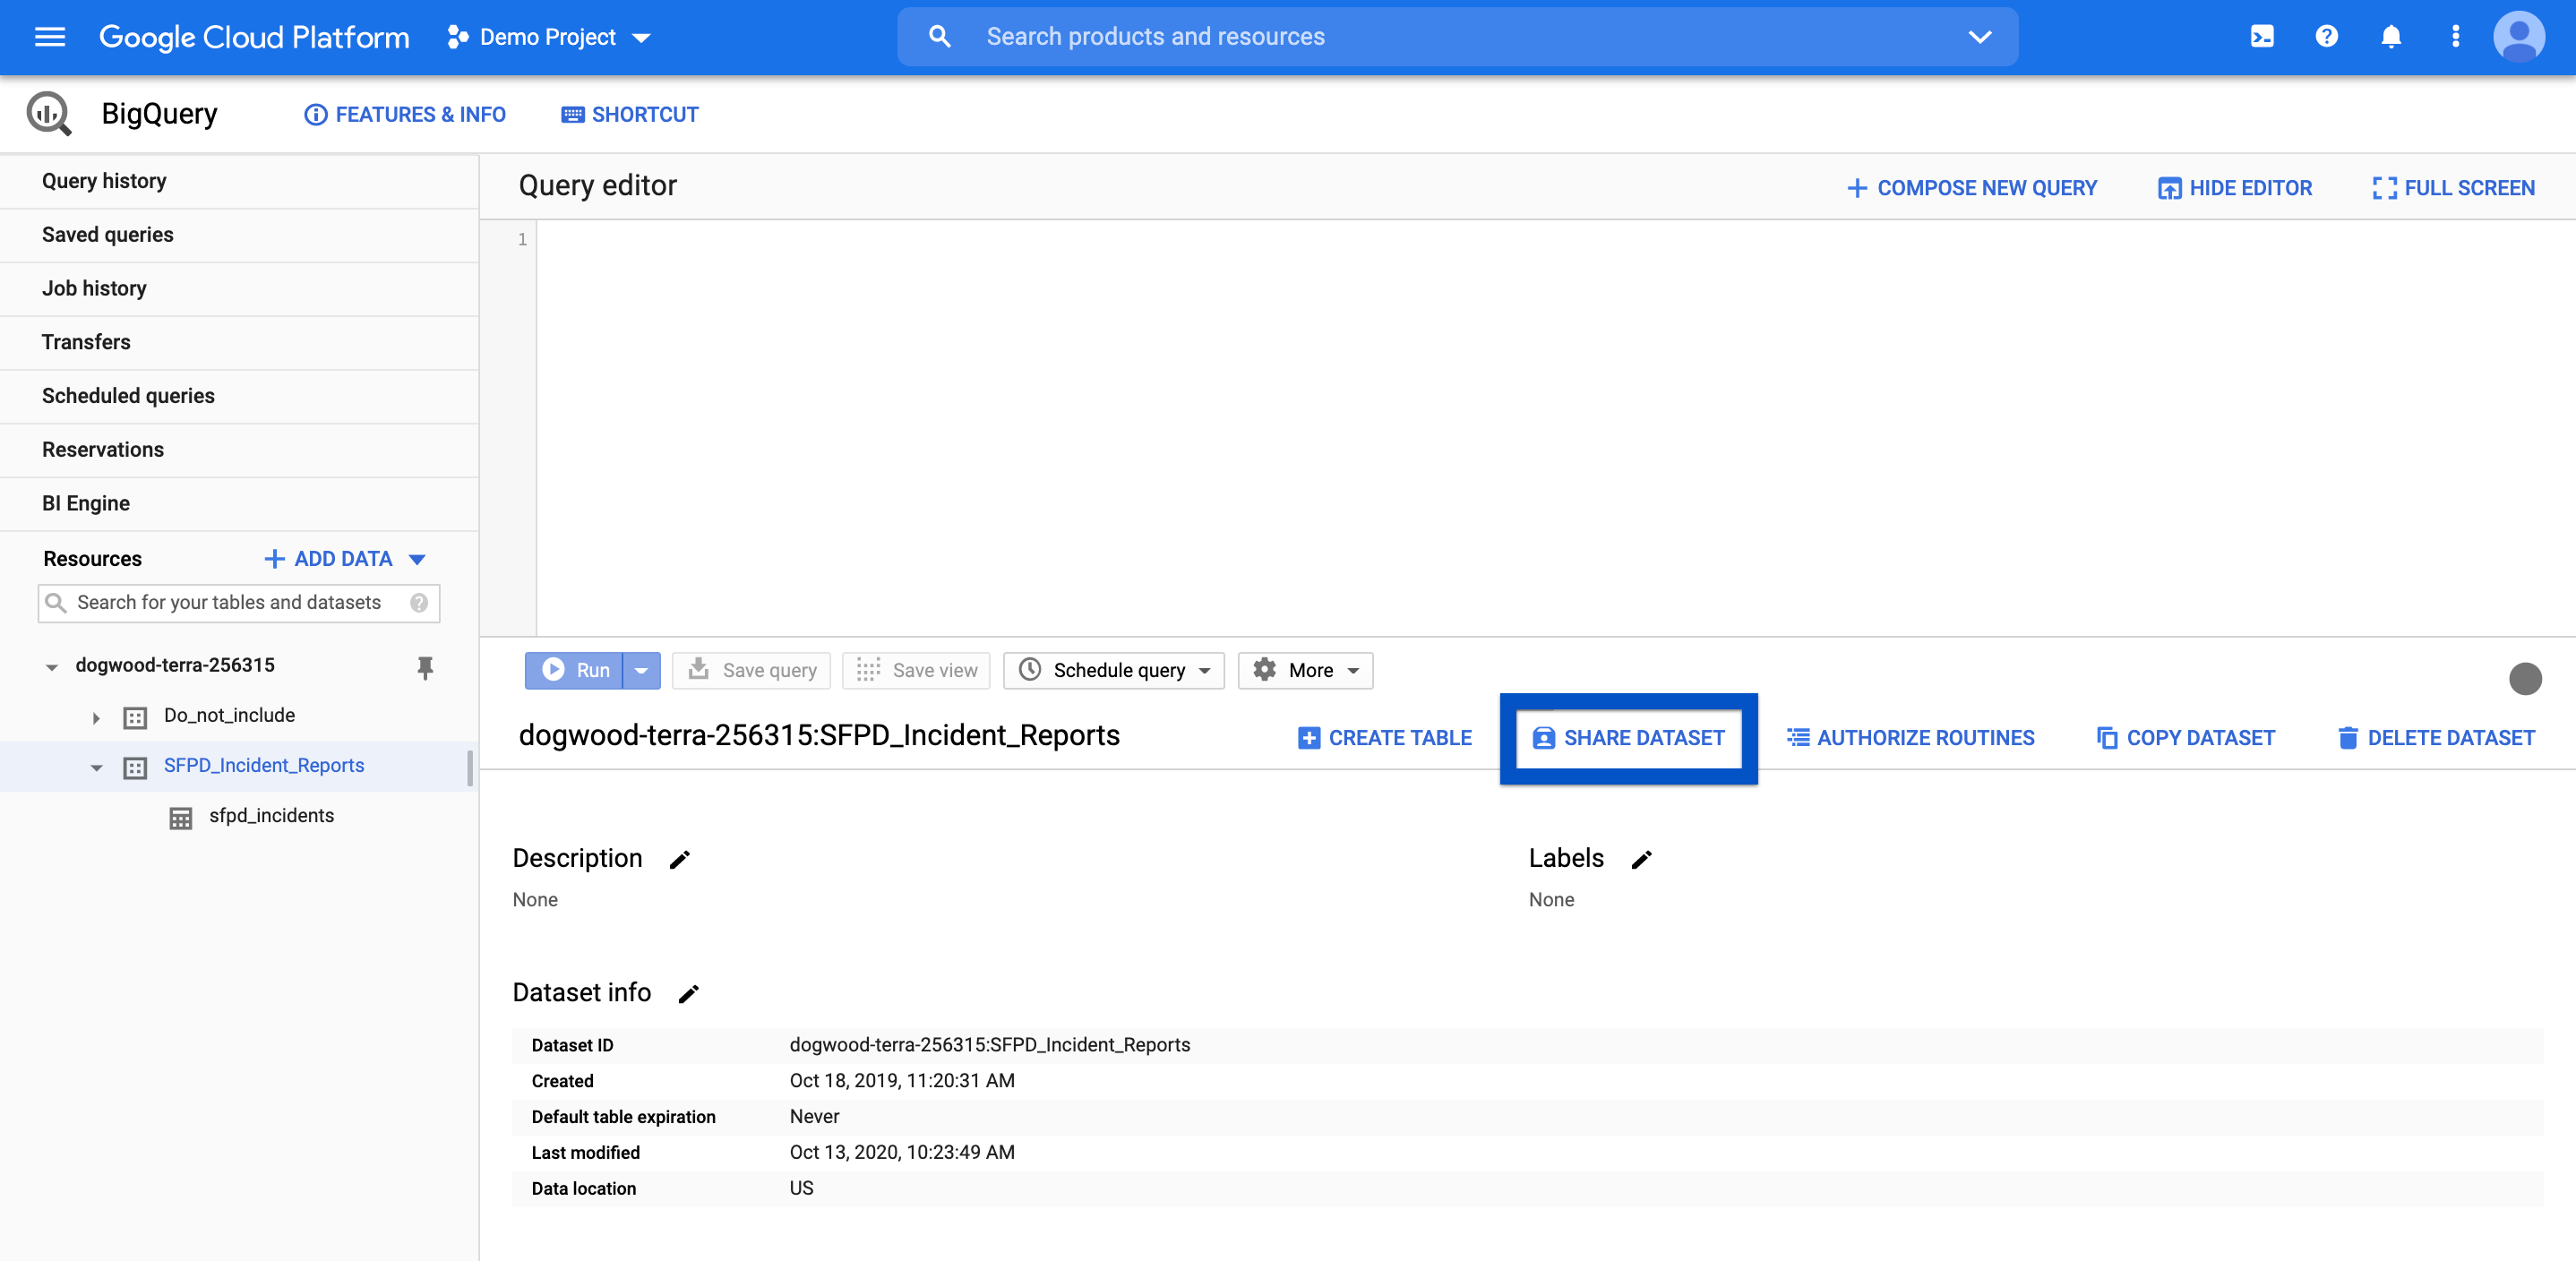Click AUTHORIZE ROUTINES button
This screenshot has width=2576, height=1261.
pyautogui.click(x=1911, y=738)
